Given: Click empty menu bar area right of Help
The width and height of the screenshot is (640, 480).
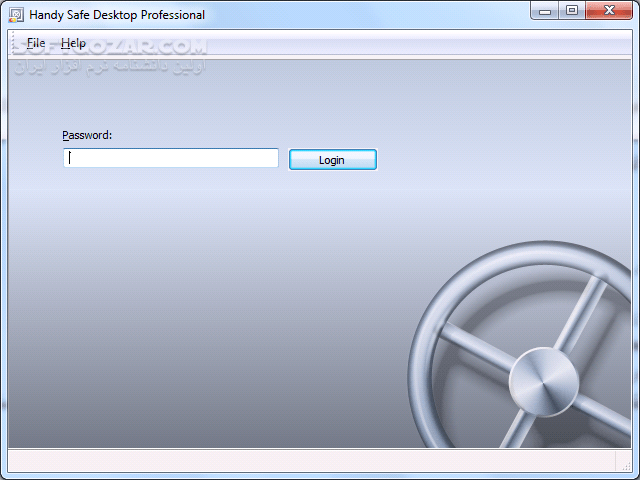Looking at the screenshot, I should click(x=350, y=43).
